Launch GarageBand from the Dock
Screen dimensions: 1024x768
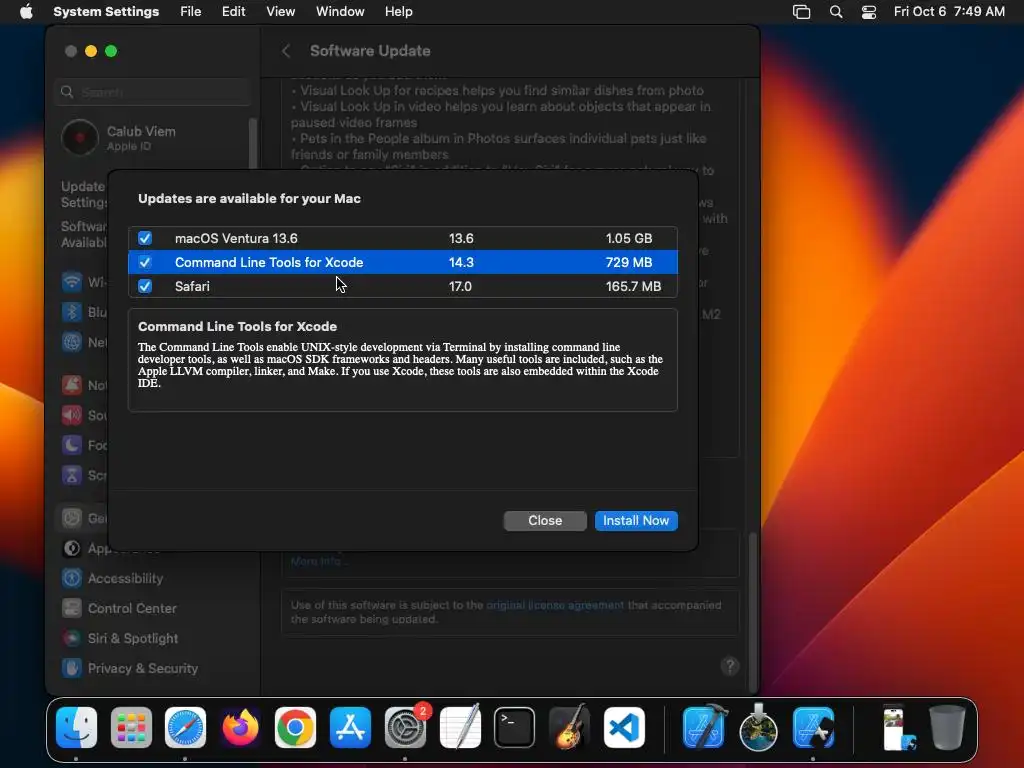[x=569, y=728]
